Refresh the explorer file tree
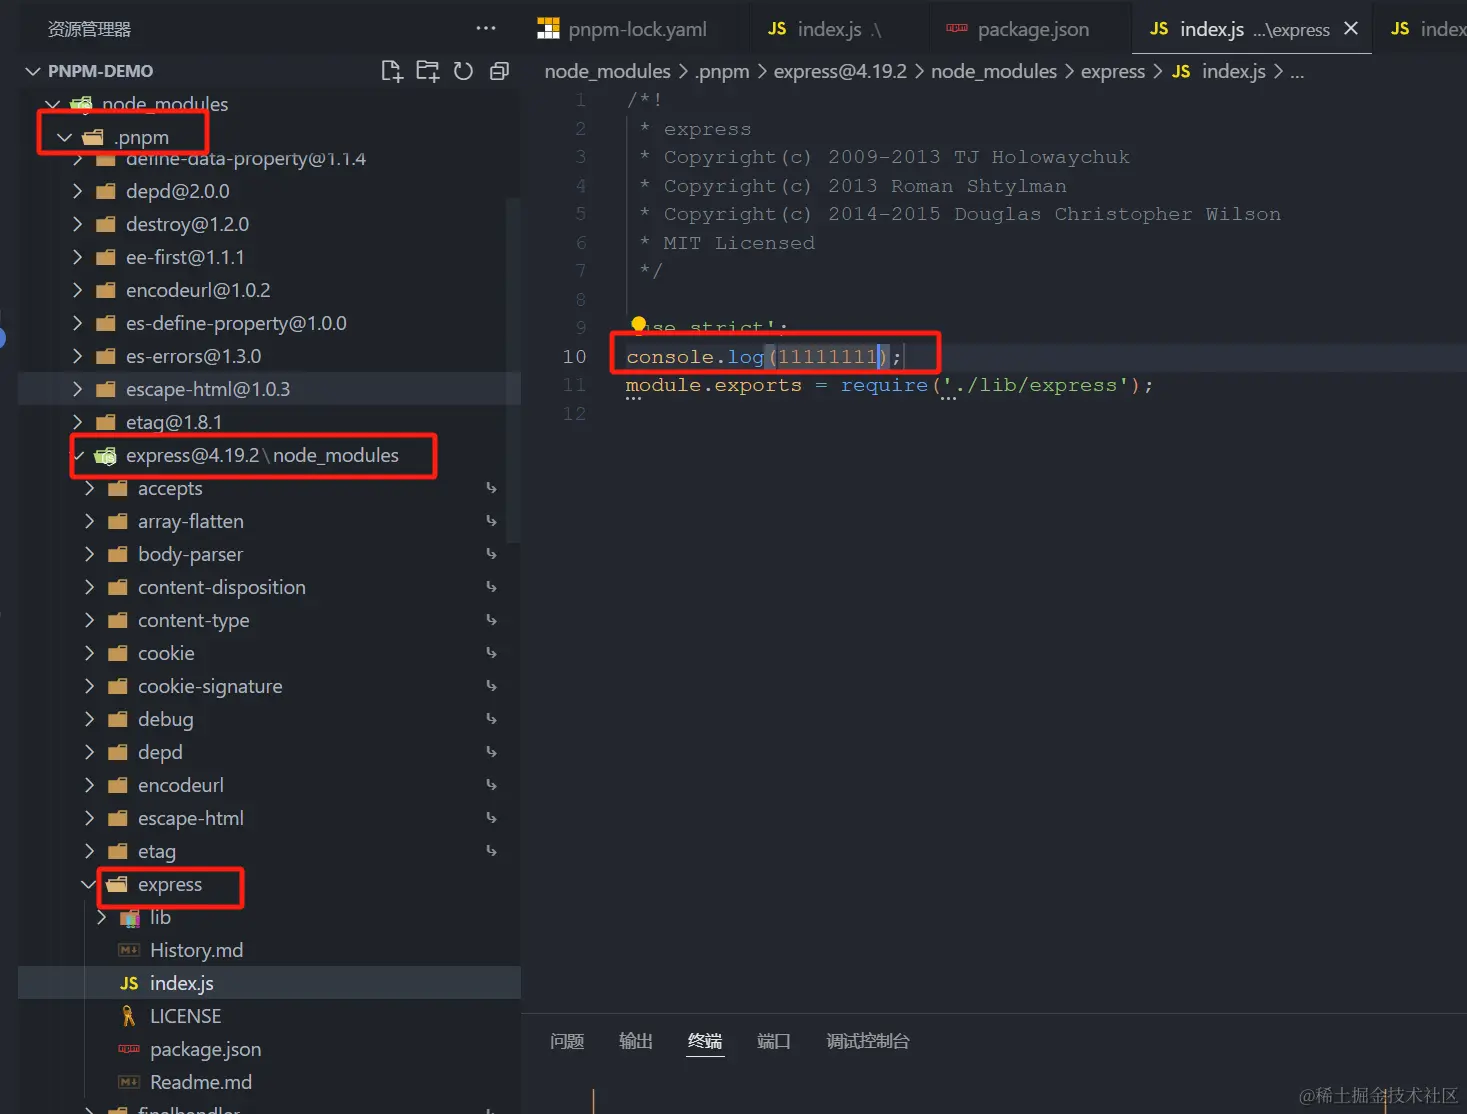The image size is (1467, 1114). 463,71
